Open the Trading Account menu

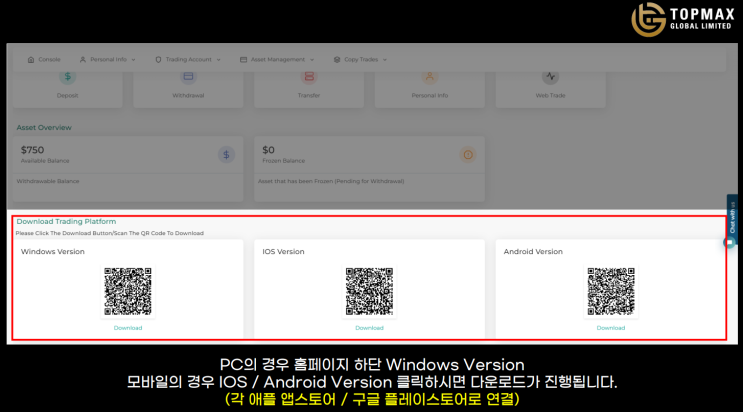click(188, 60)
